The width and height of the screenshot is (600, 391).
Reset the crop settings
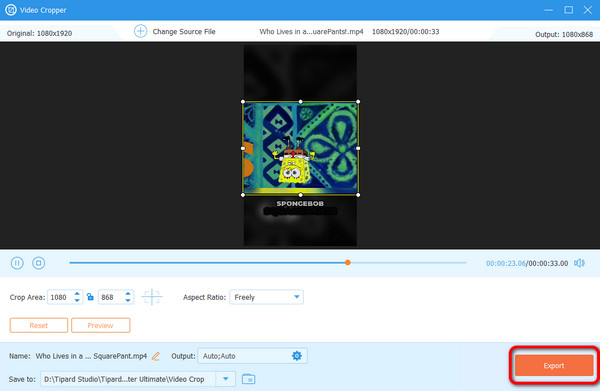click(39, 325)
